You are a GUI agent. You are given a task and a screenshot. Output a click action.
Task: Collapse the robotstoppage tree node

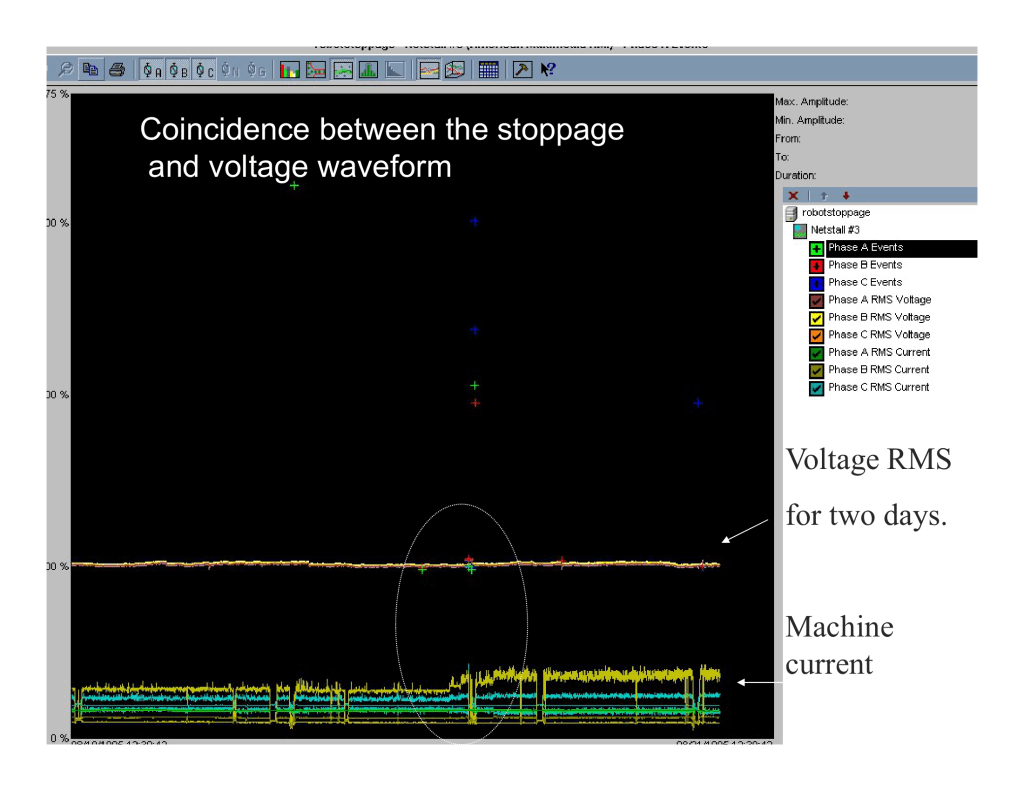pyautogui.click(x=792, y=213)
